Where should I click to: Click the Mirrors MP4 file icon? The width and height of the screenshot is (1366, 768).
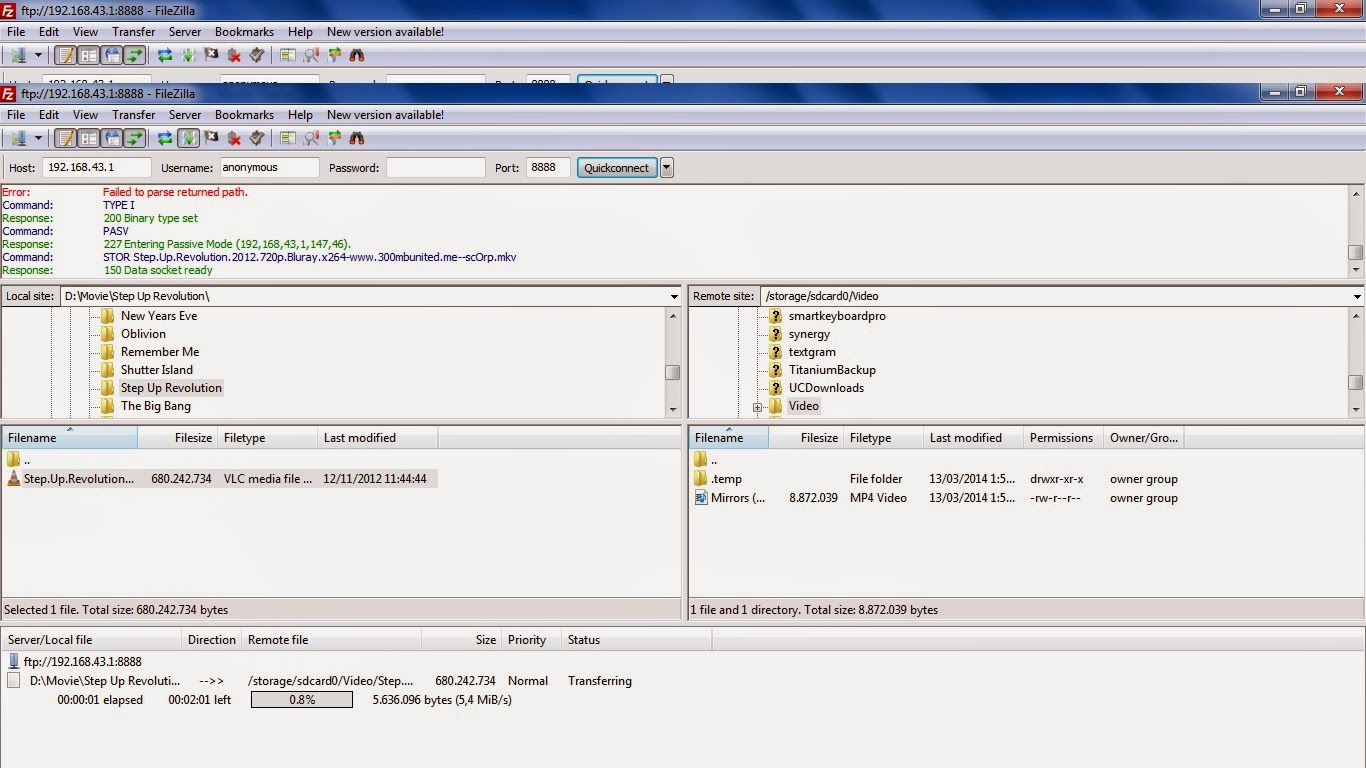(700, 498)
